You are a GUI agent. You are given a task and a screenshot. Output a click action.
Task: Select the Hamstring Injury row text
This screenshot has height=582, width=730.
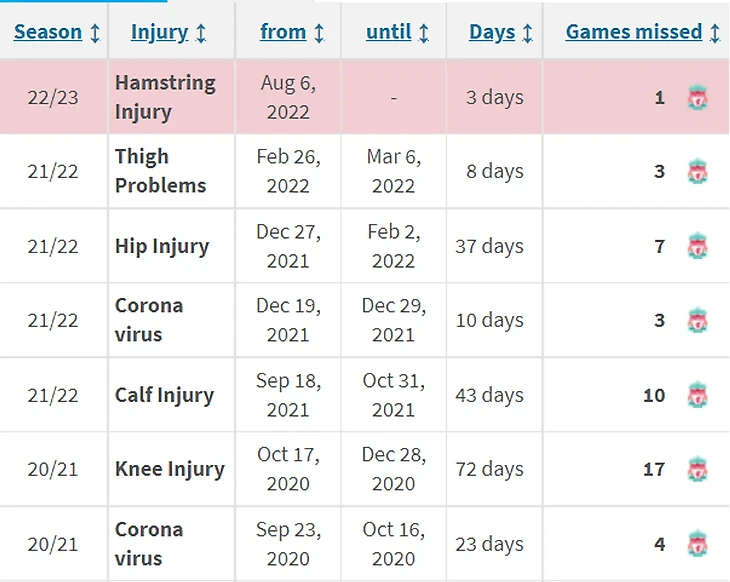tap(165, 97)
